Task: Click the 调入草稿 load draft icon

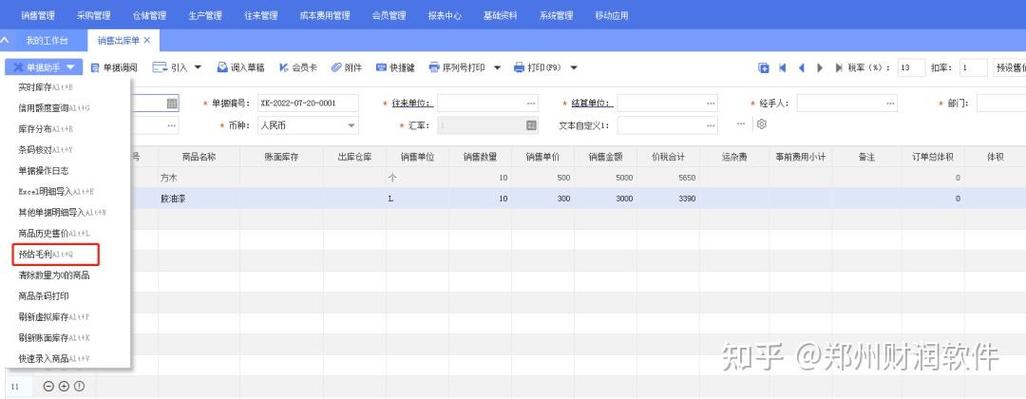Action: click(222, 67)
